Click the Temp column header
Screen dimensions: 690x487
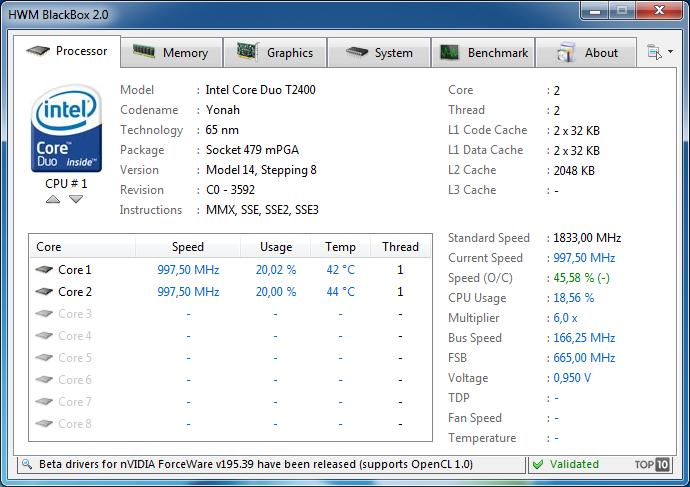[x=340, y=247]
